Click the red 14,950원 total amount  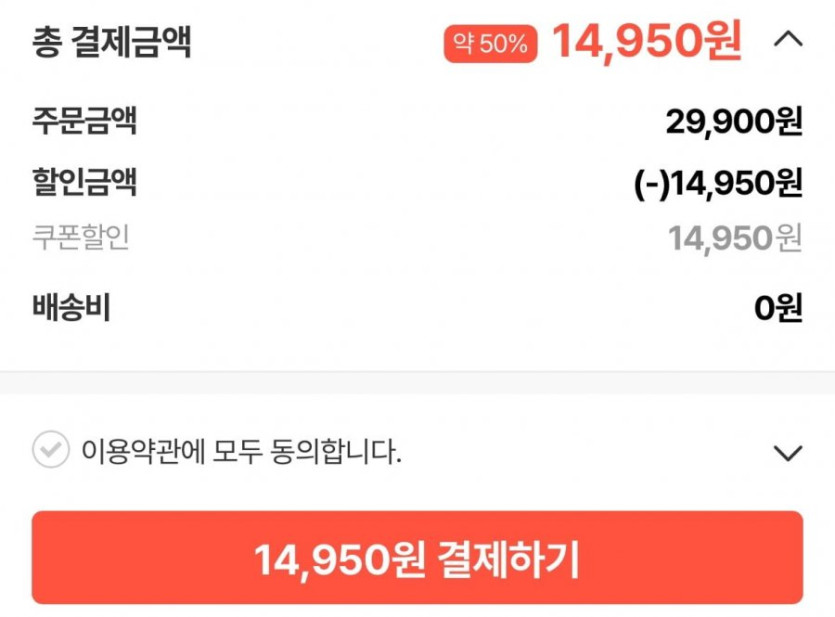(x=647, y=41)
